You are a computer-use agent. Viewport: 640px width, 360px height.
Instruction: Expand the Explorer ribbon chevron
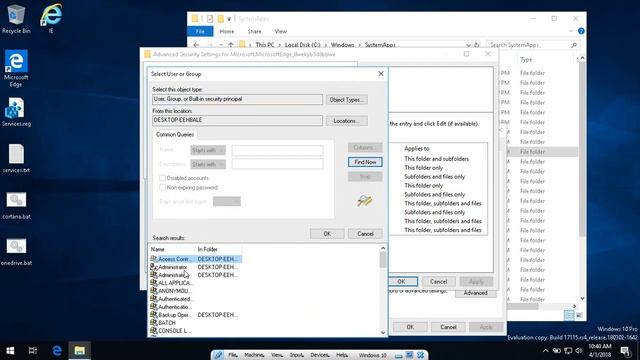pos(571,31)
